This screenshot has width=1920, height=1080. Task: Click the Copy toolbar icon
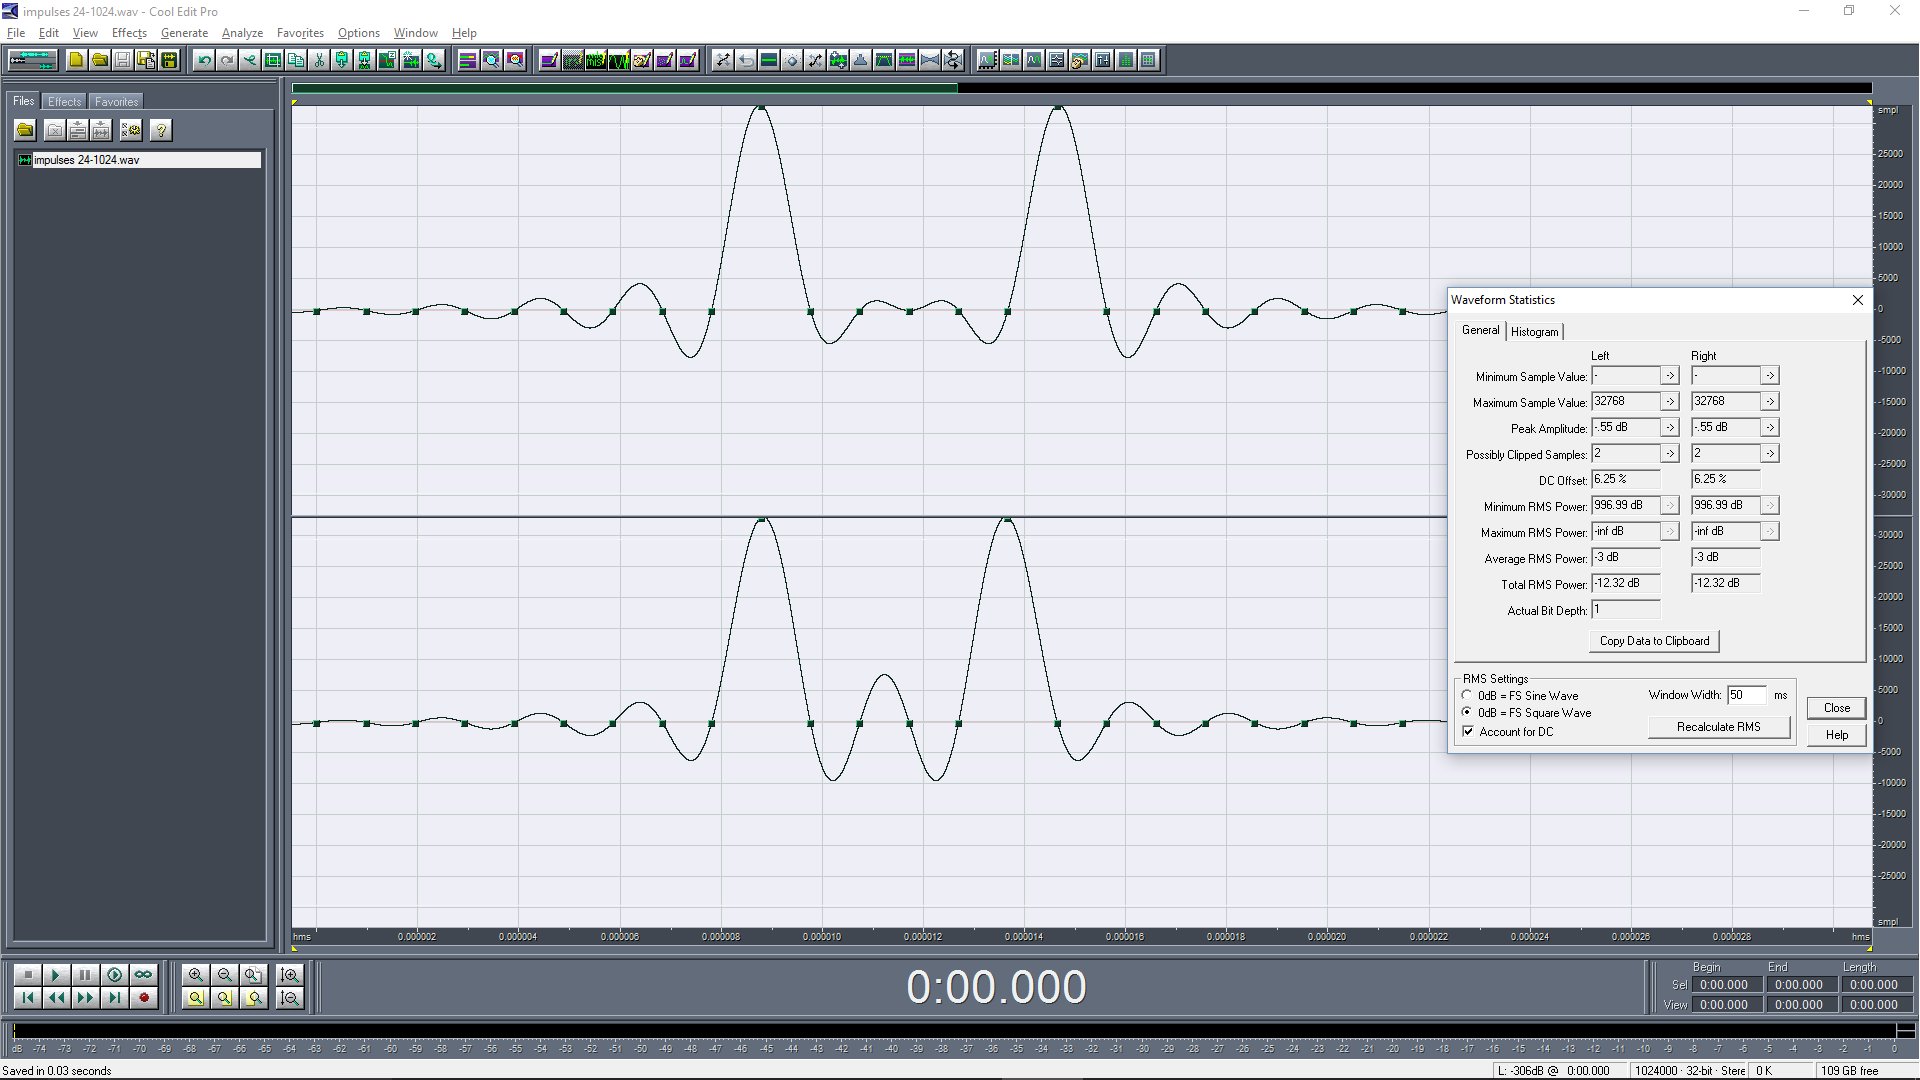[296, 60]
